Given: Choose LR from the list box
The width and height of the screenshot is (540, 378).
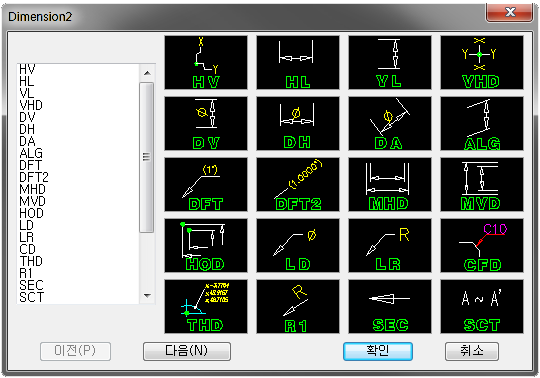Looking at the screenshot, I should 27,237.
